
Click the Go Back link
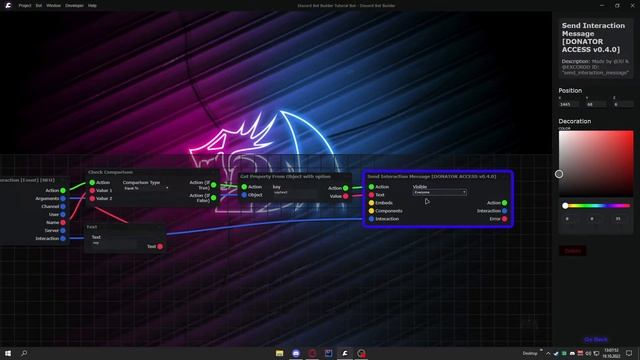pyautogui.click(x=596, y=340)
